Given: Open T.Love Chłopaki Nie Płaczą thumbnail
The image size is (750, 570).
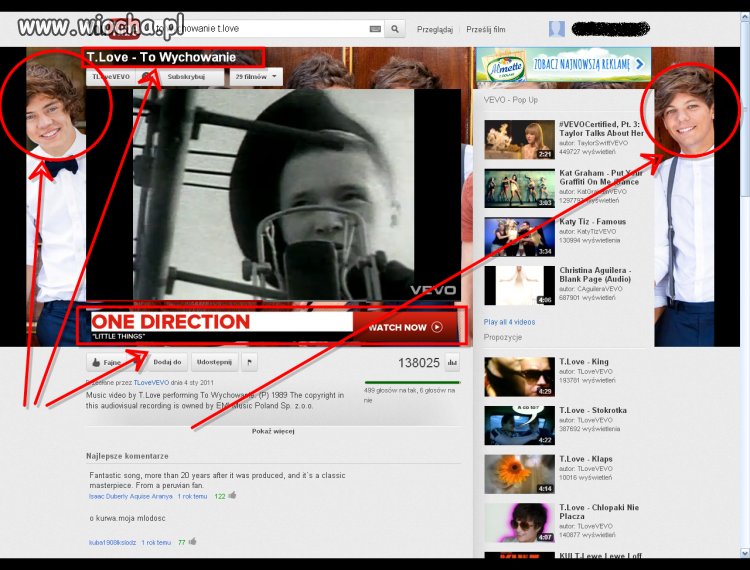Looking at the screenshot, I should [519, 523].
